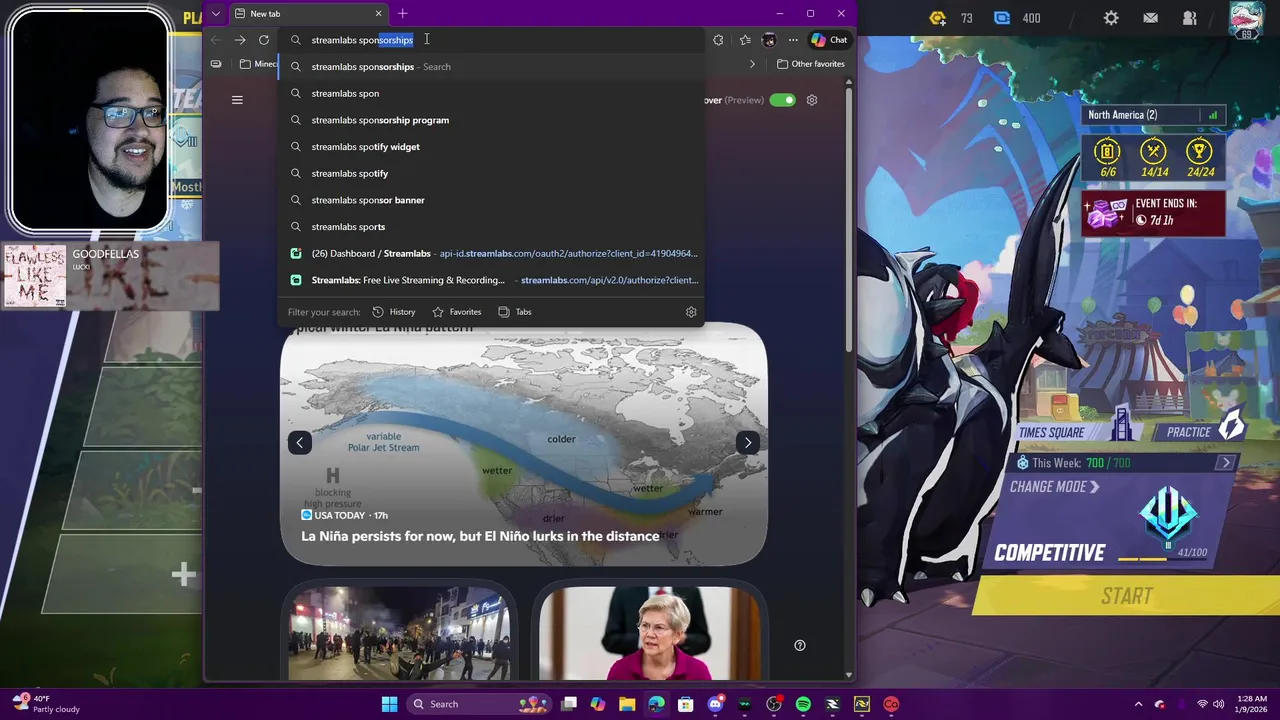Open the Event Ends In banner
Screen dimensions: 1280x720
pyautogui.click(x=1153, y=212)
